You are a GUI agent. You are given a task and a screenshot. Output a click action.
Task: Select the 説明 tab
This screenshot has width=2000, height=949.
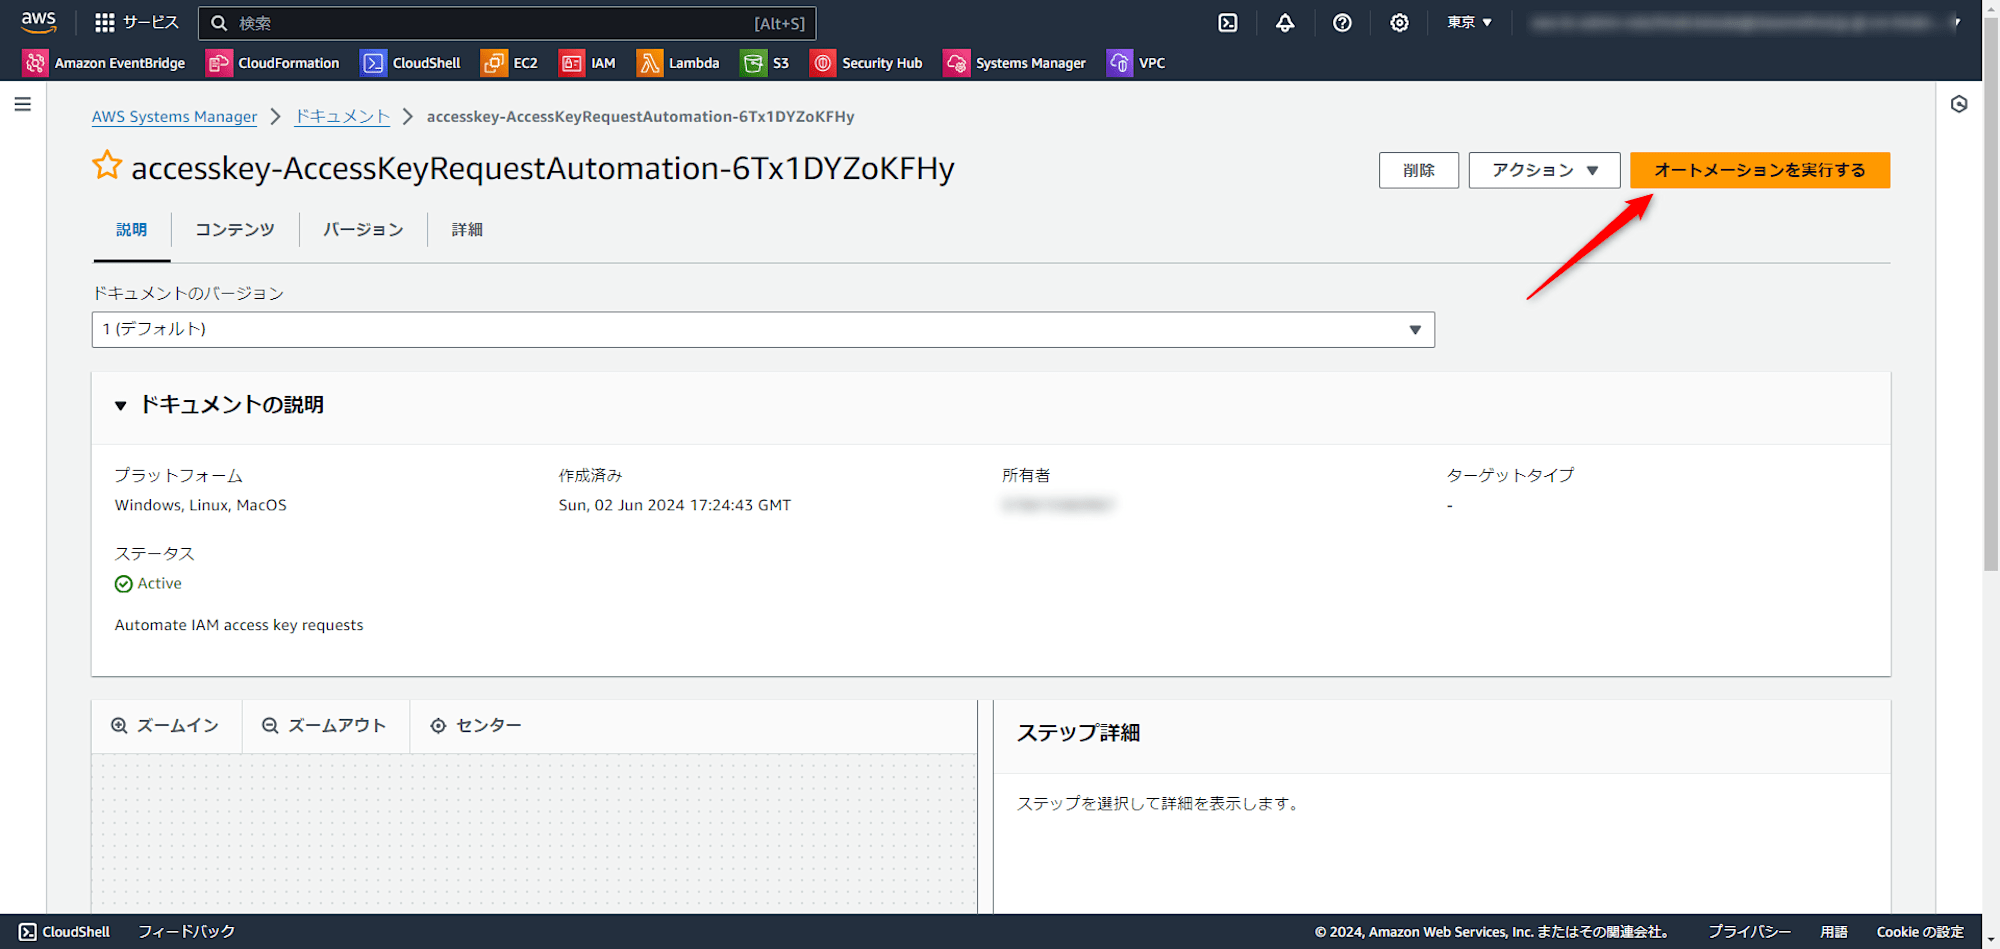(x=131, y=230)
